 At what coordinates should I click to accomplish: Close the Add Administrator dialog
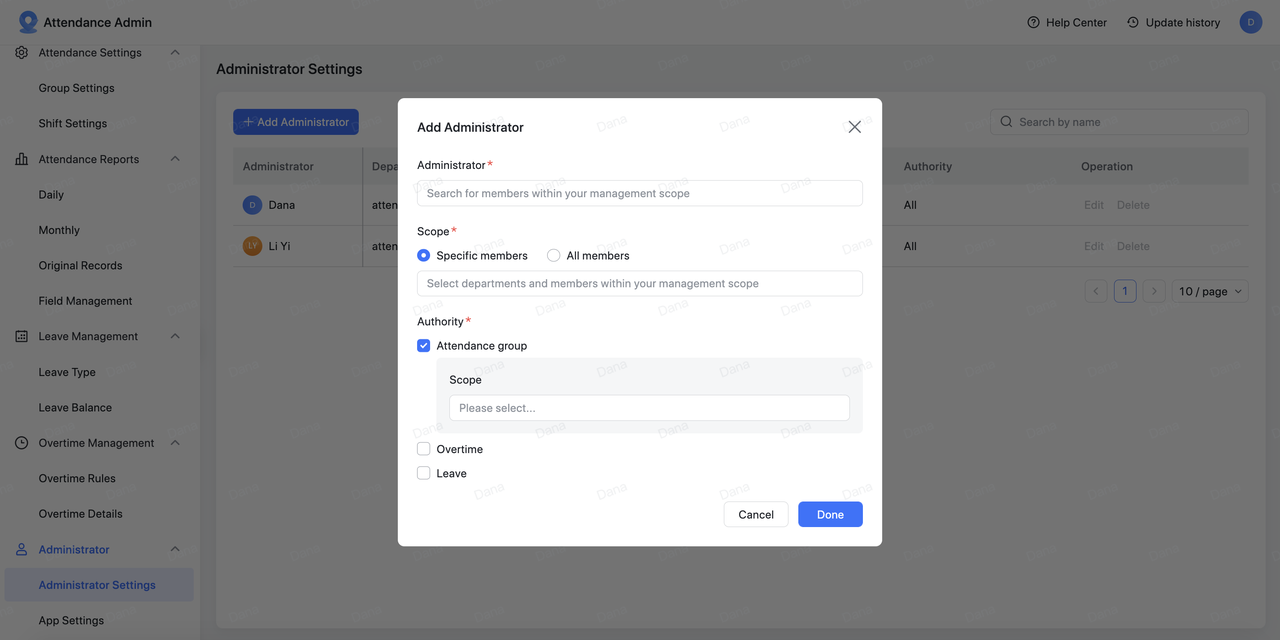(854, 127)
